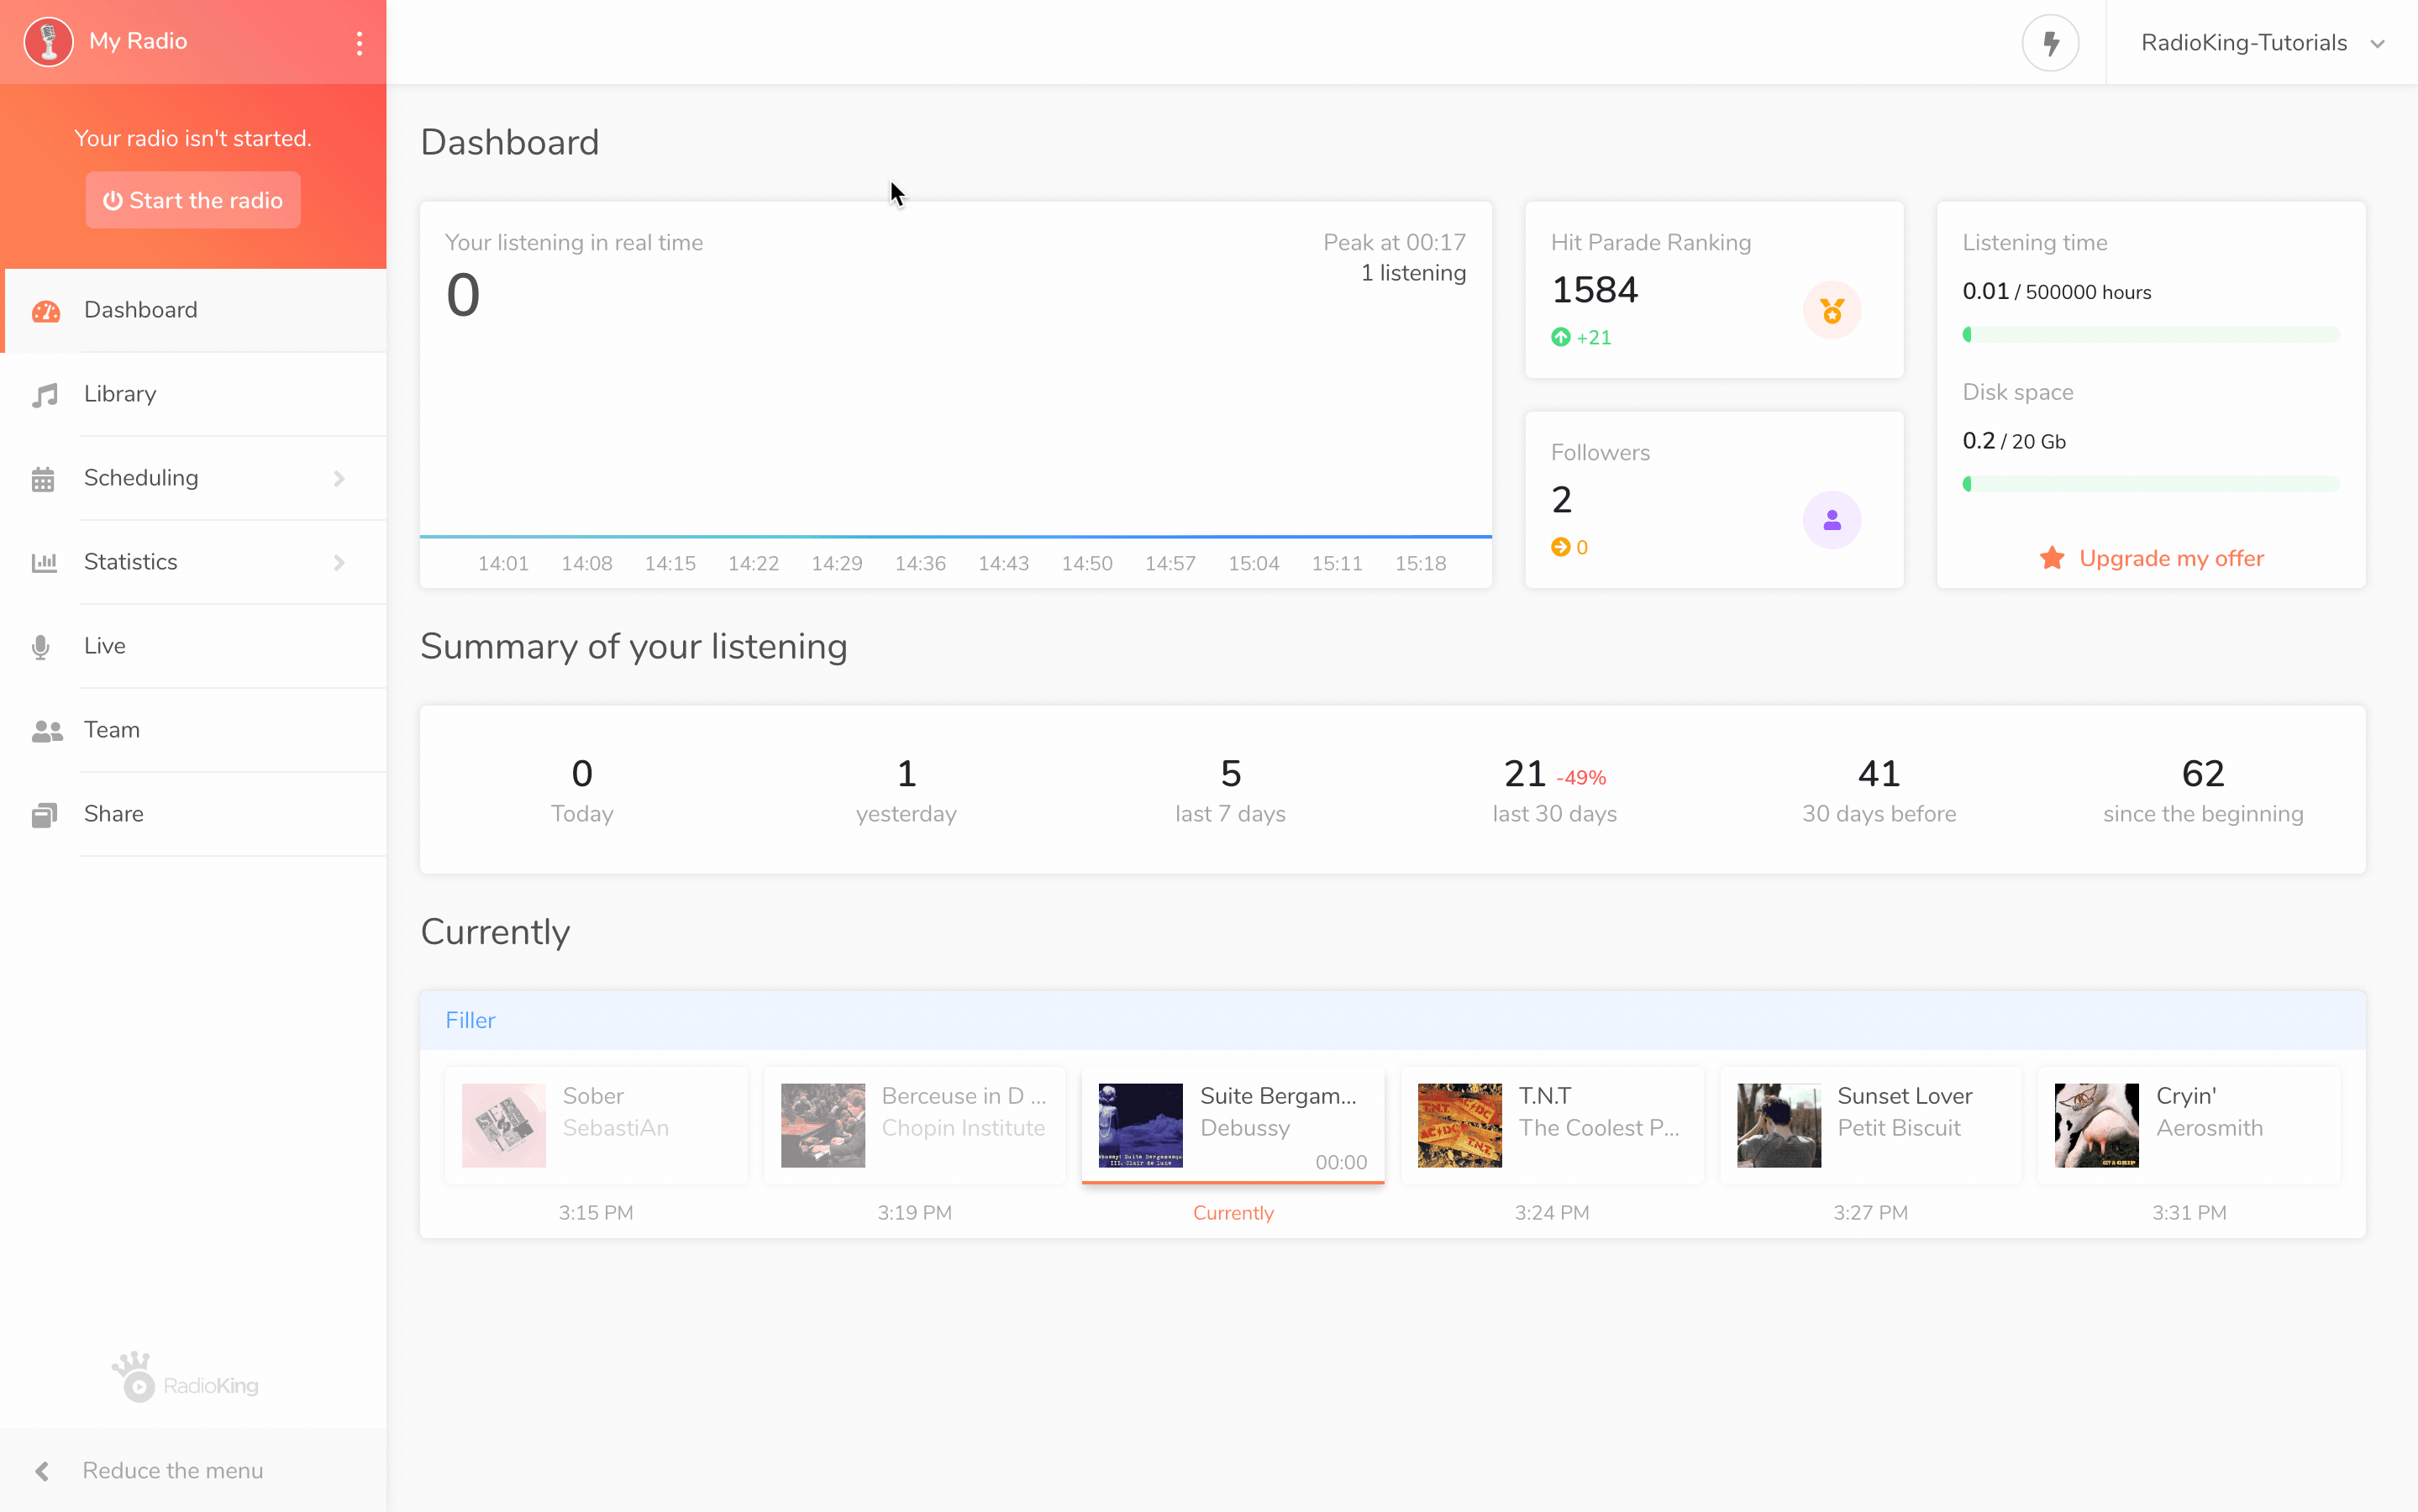The width and height of the screenshot is (2418, 1512).
Task: Click the 14:01 chart time label
Action: (503, 564)
